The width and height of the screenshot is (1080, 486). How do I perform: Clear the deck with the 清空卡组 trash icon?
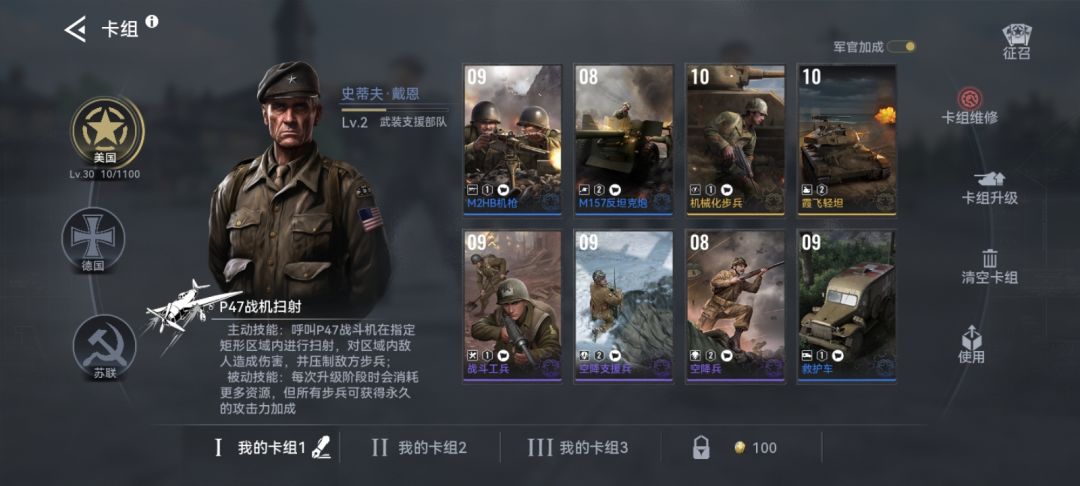click(x=990, y=259)
